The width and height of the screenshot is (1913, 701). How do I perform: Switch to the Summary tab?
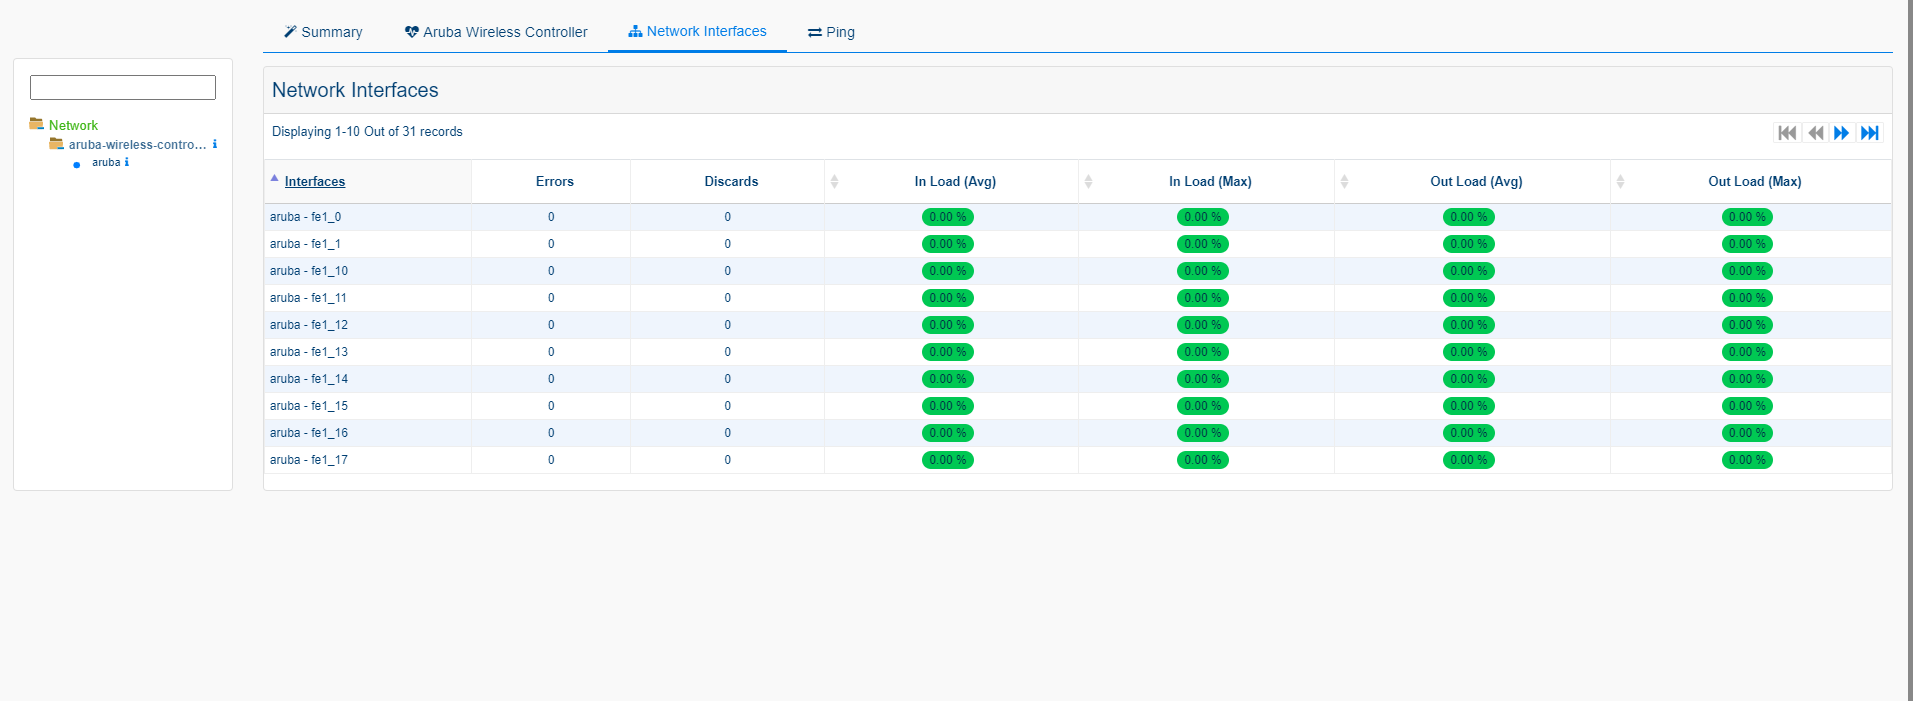[323, 32]
